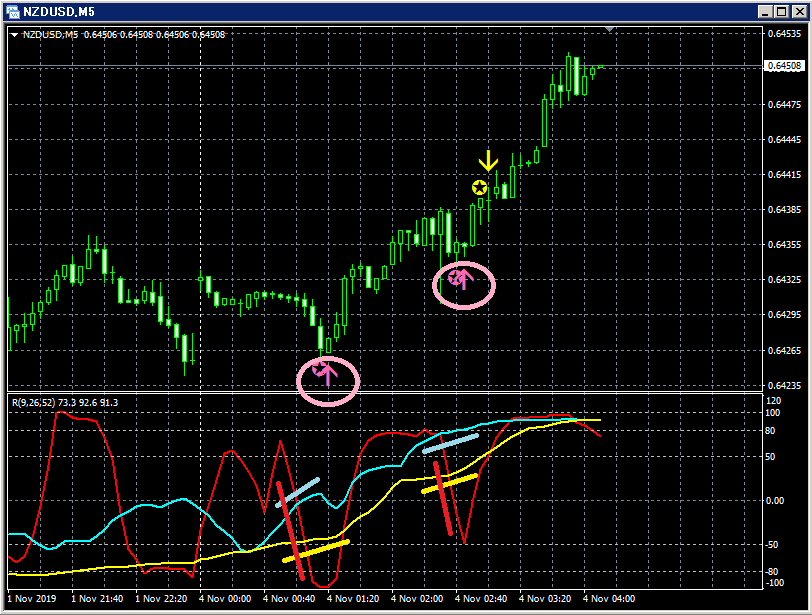Click indicator scale value 50
This screenshot has width=812, height=615.
click(771, 457)
